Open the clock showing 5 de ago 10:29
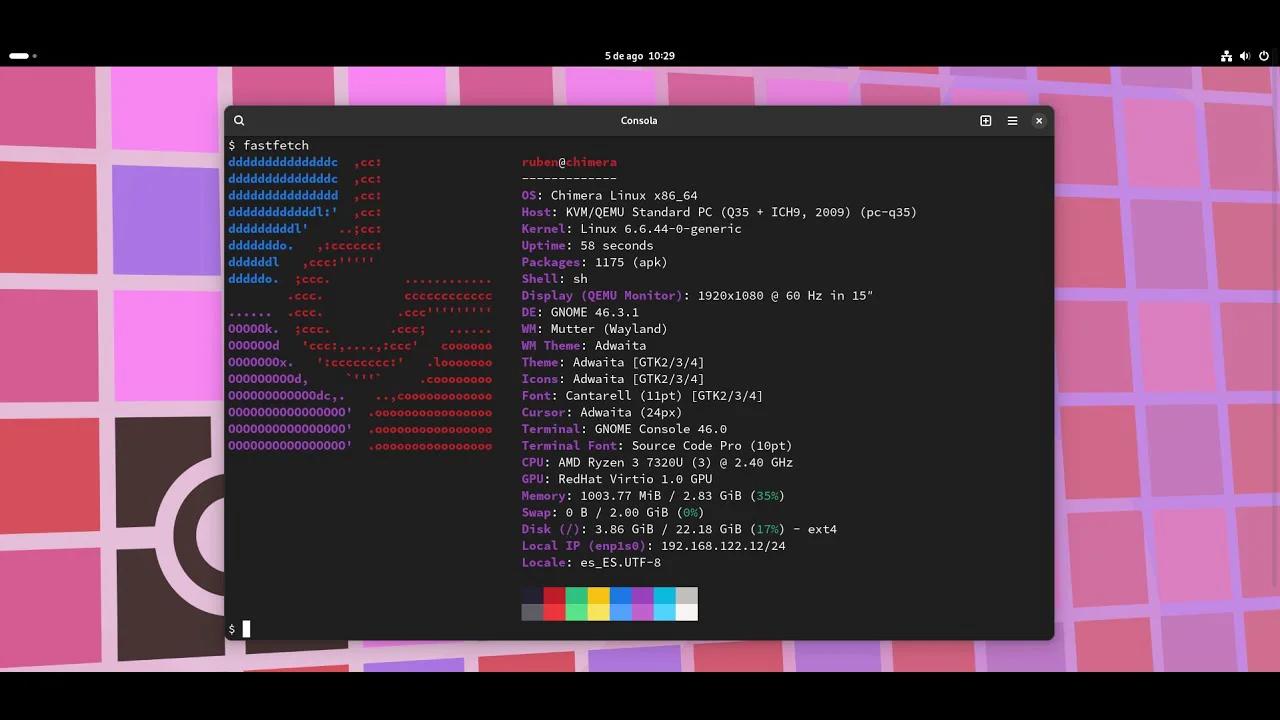Screen dimensions: 1280x720 (x=639, y=56)
